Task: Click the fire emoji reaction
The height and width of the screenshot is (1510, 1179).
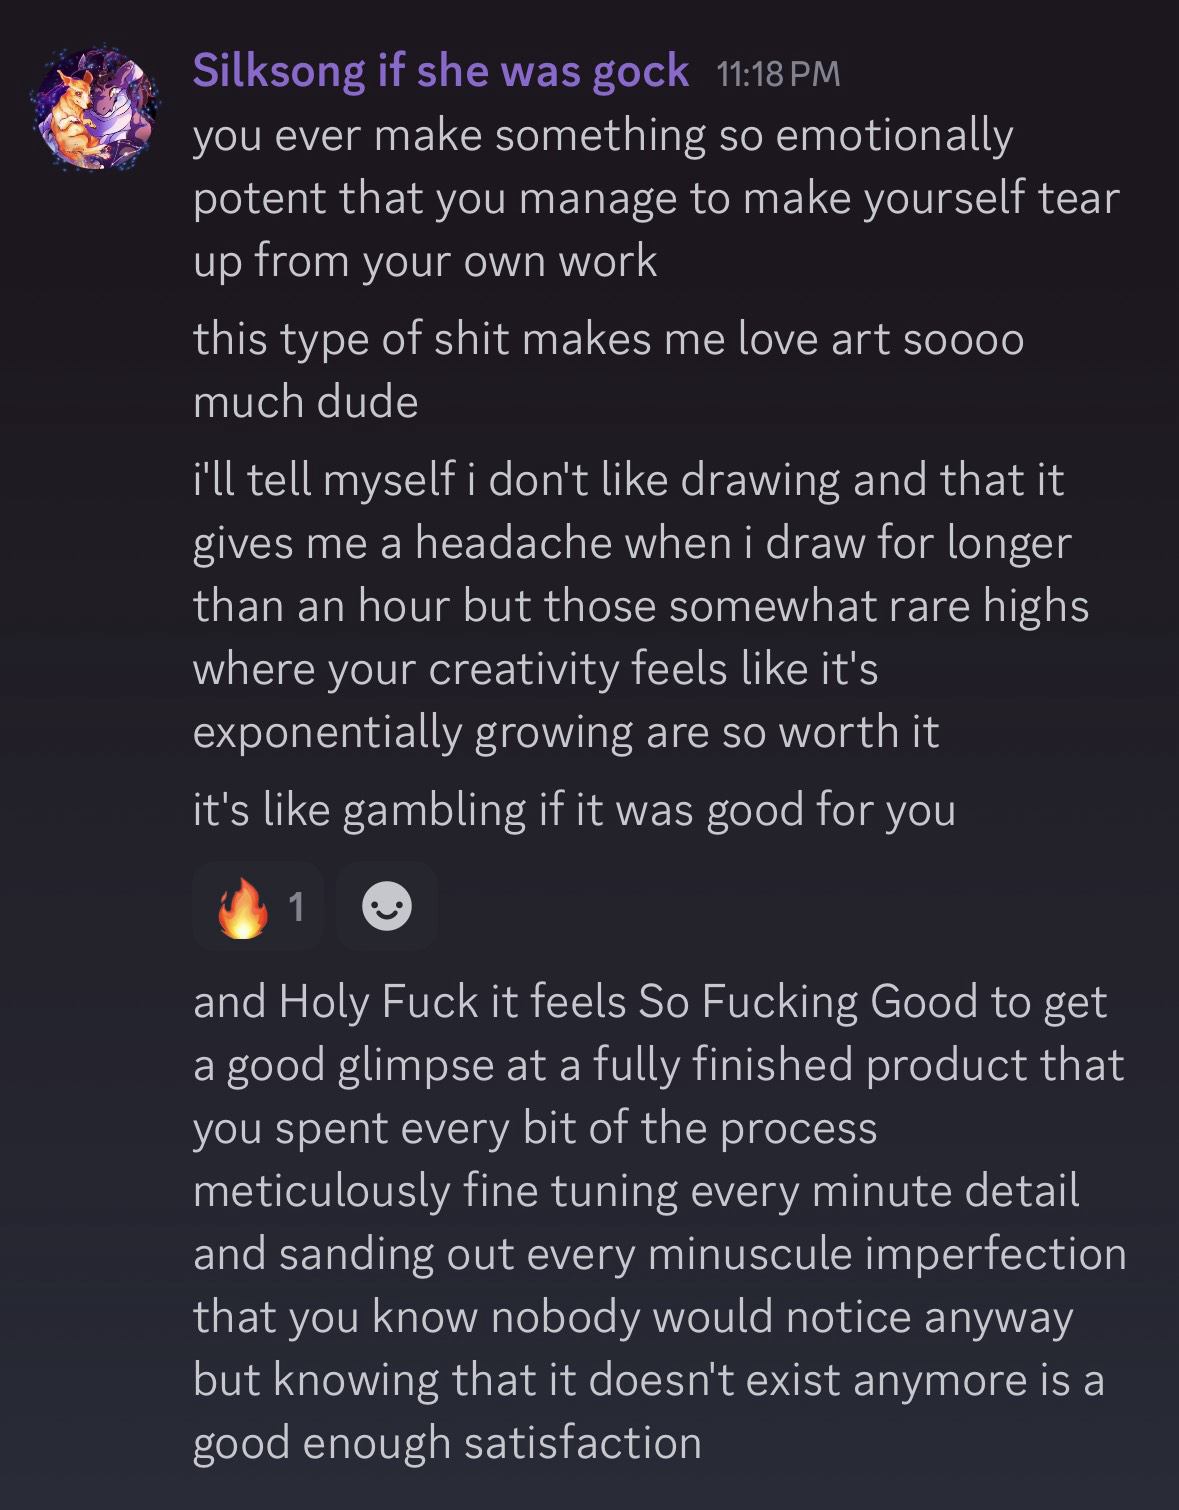Action: [242, 908]
